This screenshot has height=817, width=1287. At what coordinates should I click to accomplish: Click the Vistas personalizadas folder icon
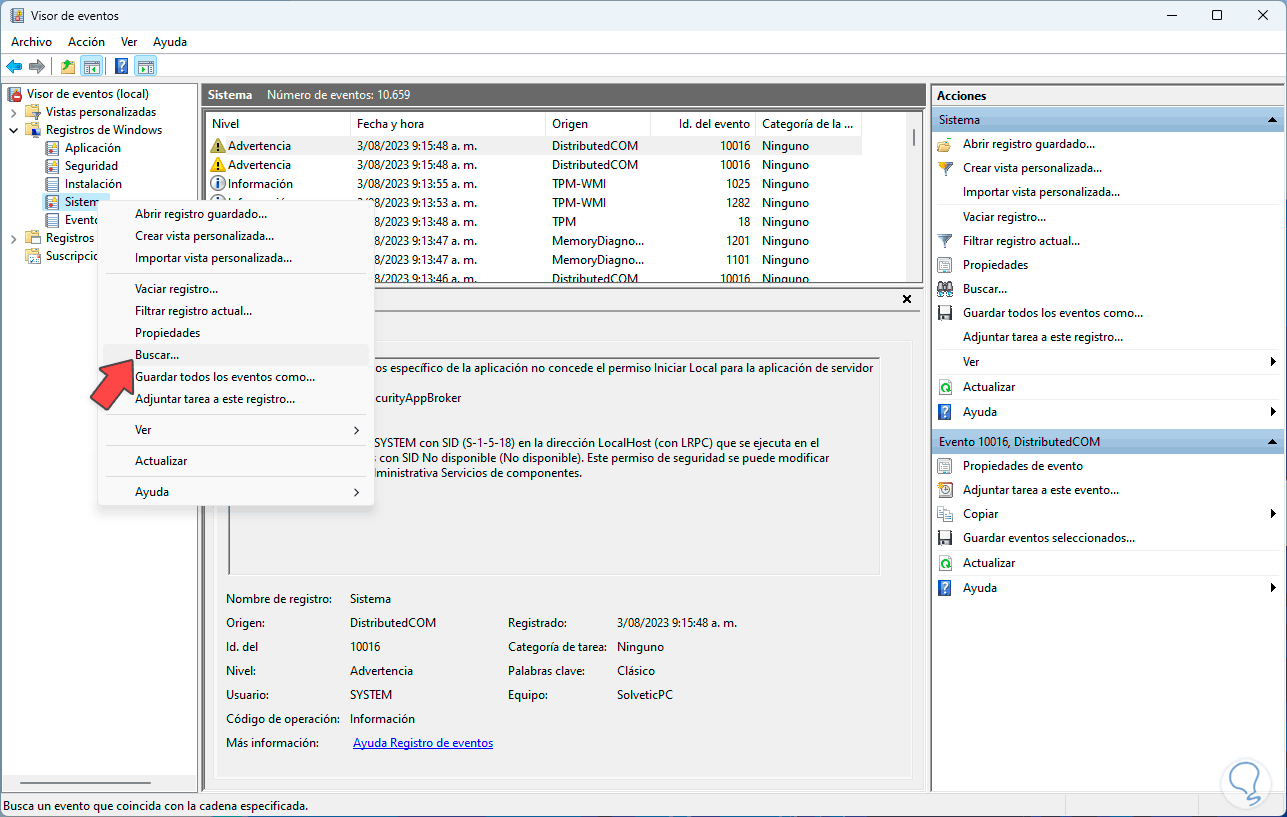tap(34, 112)
